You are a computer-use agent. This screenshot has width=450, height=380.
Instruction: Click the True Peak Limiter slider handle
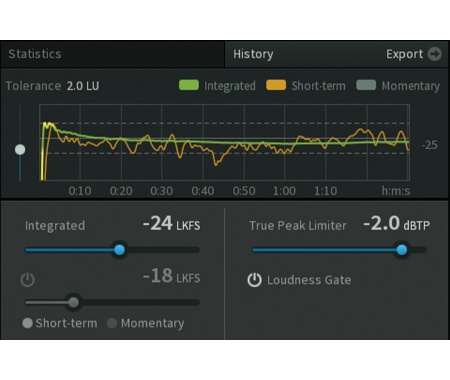(x=402, y=250)
